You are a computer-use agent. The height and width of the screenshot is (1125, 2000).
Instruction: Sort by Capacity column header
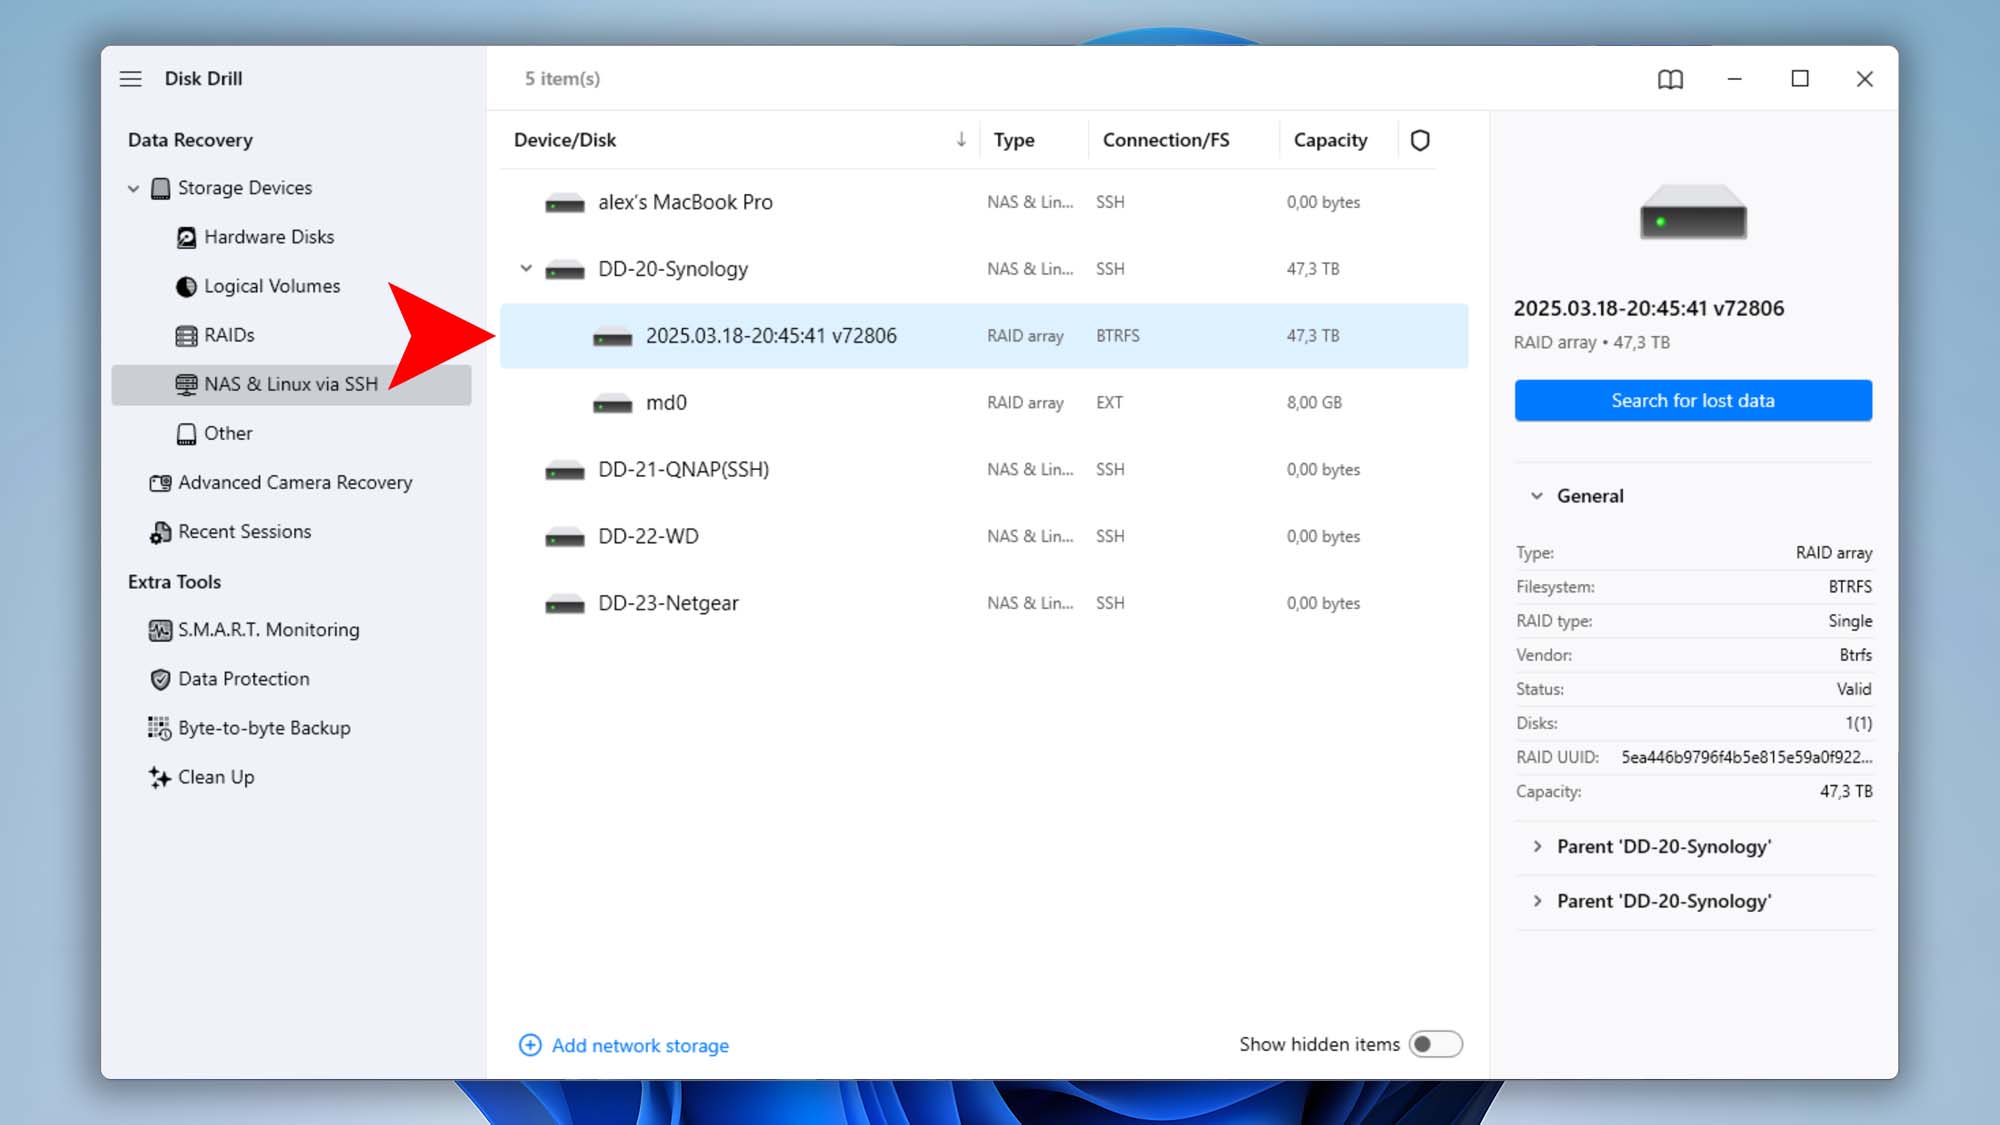[x=1330, y=140]
